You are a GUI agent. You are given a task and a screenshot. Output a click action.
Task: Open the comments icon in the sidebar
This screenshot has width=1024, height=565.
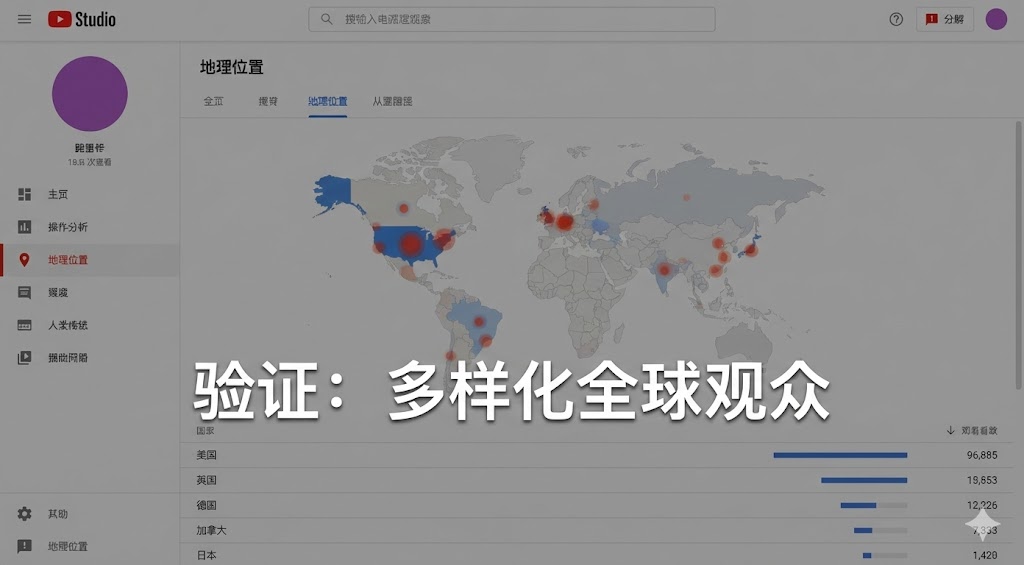(25, 292)
